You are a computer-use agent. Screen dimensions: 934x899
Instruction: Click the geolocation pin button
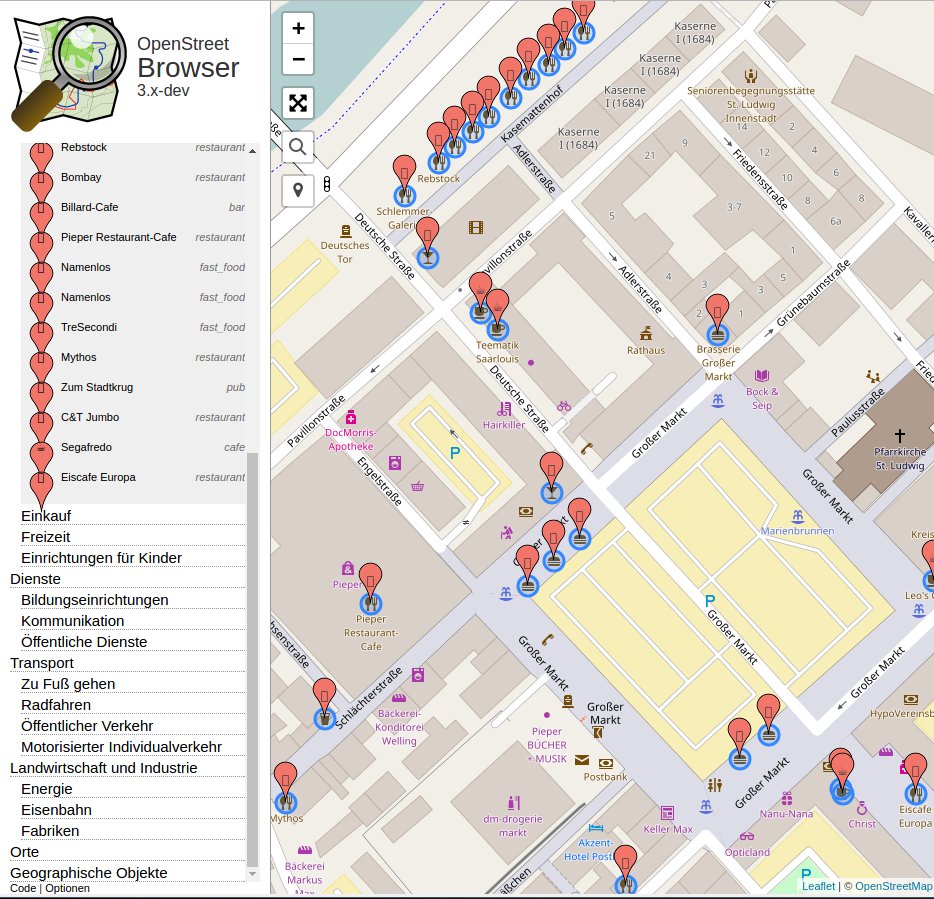pyautogui.click(x=298, y=190)
